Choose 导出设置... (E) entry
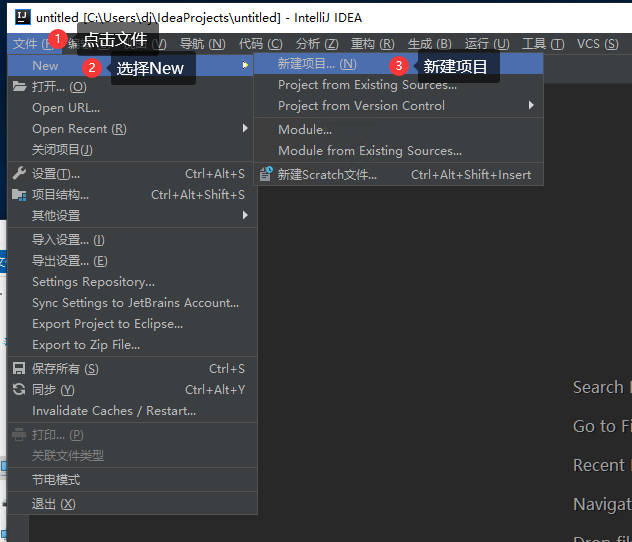This screenshot has height=542, width=632. pyautogui.click(x=132, y=261)
